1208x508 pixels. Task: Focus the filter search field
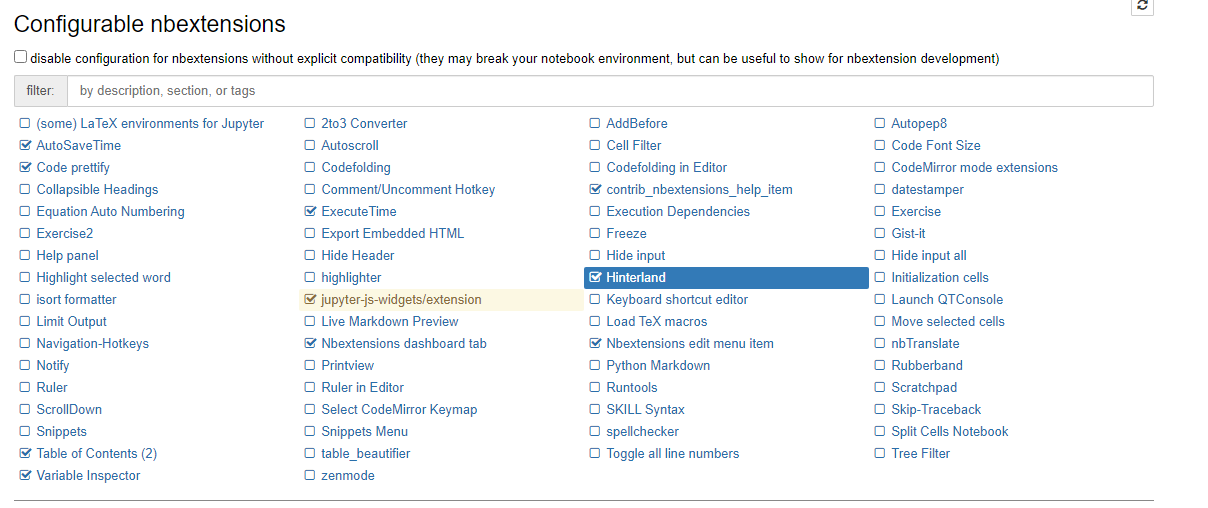(x=610, y=91)
